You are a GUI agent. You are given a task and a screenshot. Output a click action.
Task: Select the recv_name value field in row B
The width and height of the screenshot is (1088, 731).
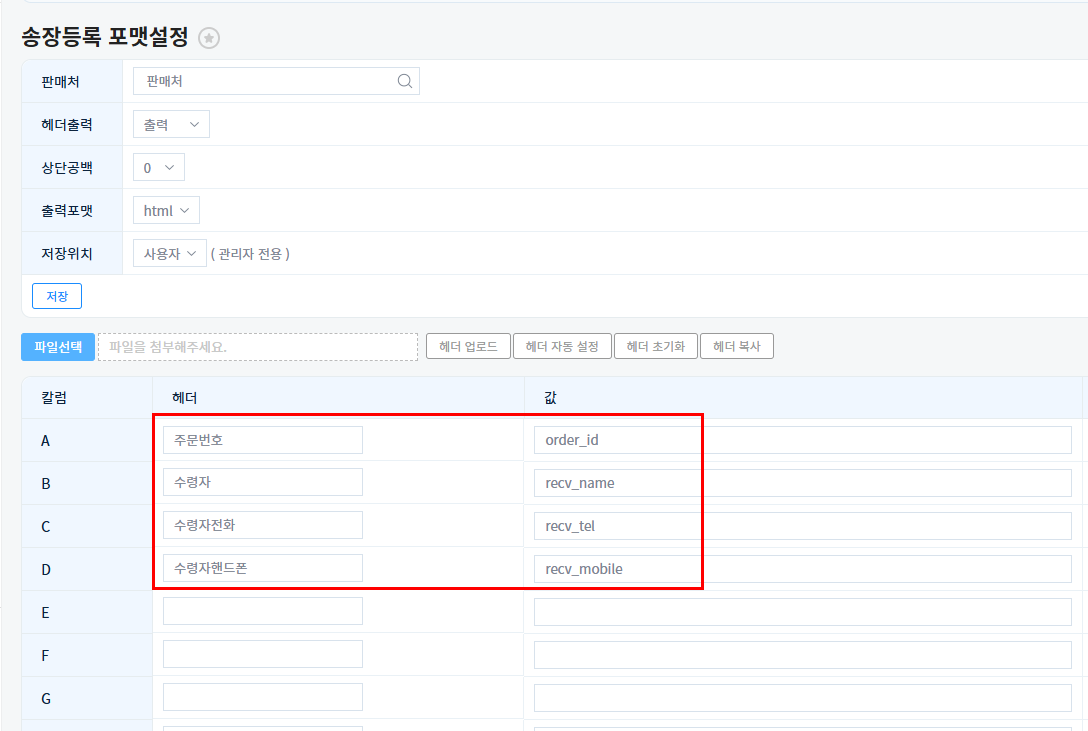(802, 483)
